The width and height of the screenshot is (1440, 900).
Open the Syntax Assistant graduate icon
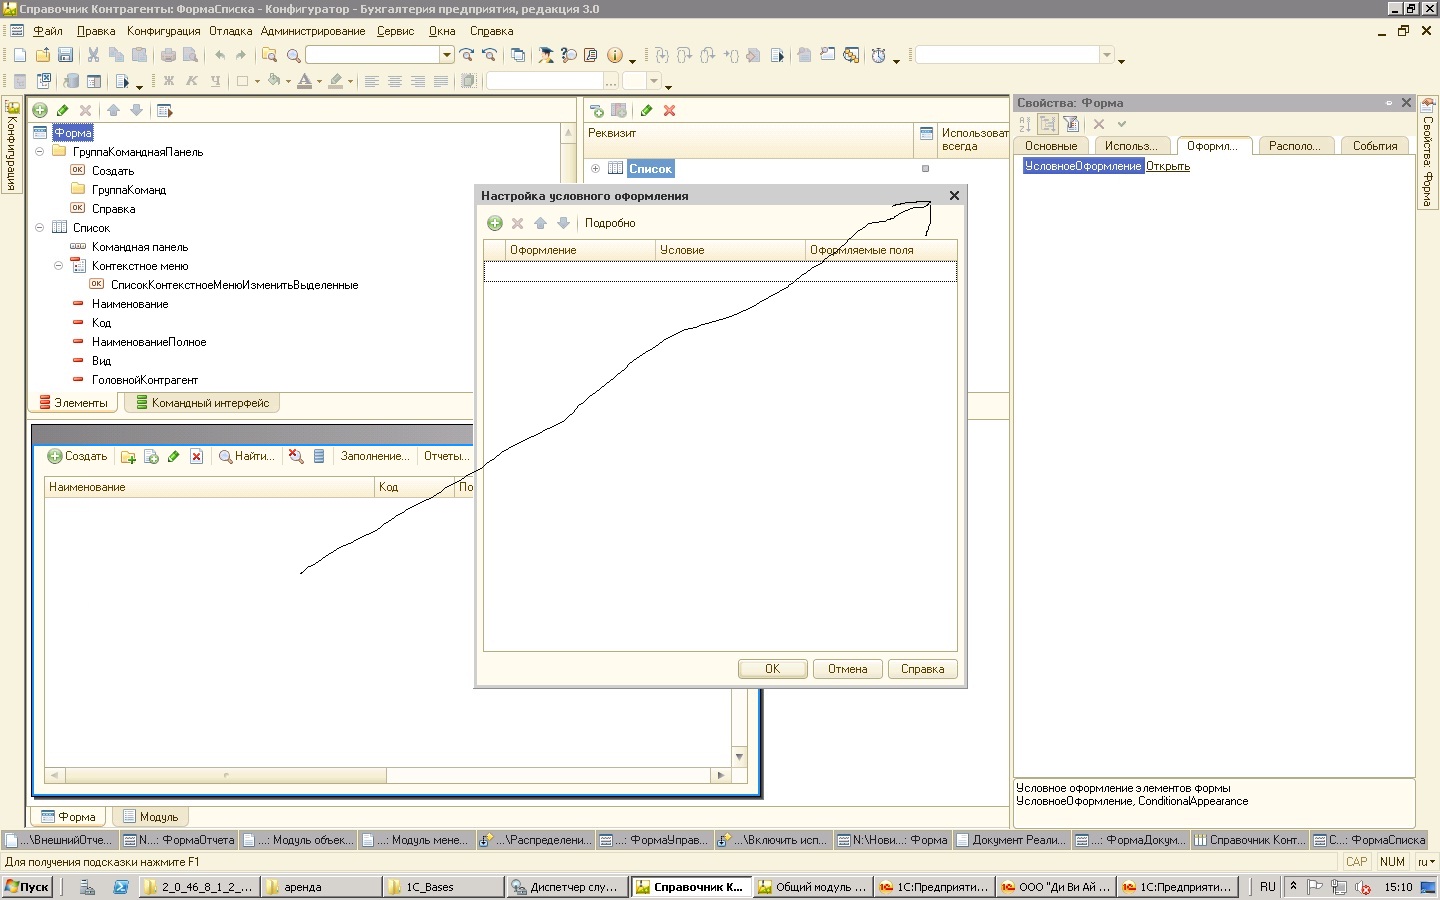pos(546,55)
